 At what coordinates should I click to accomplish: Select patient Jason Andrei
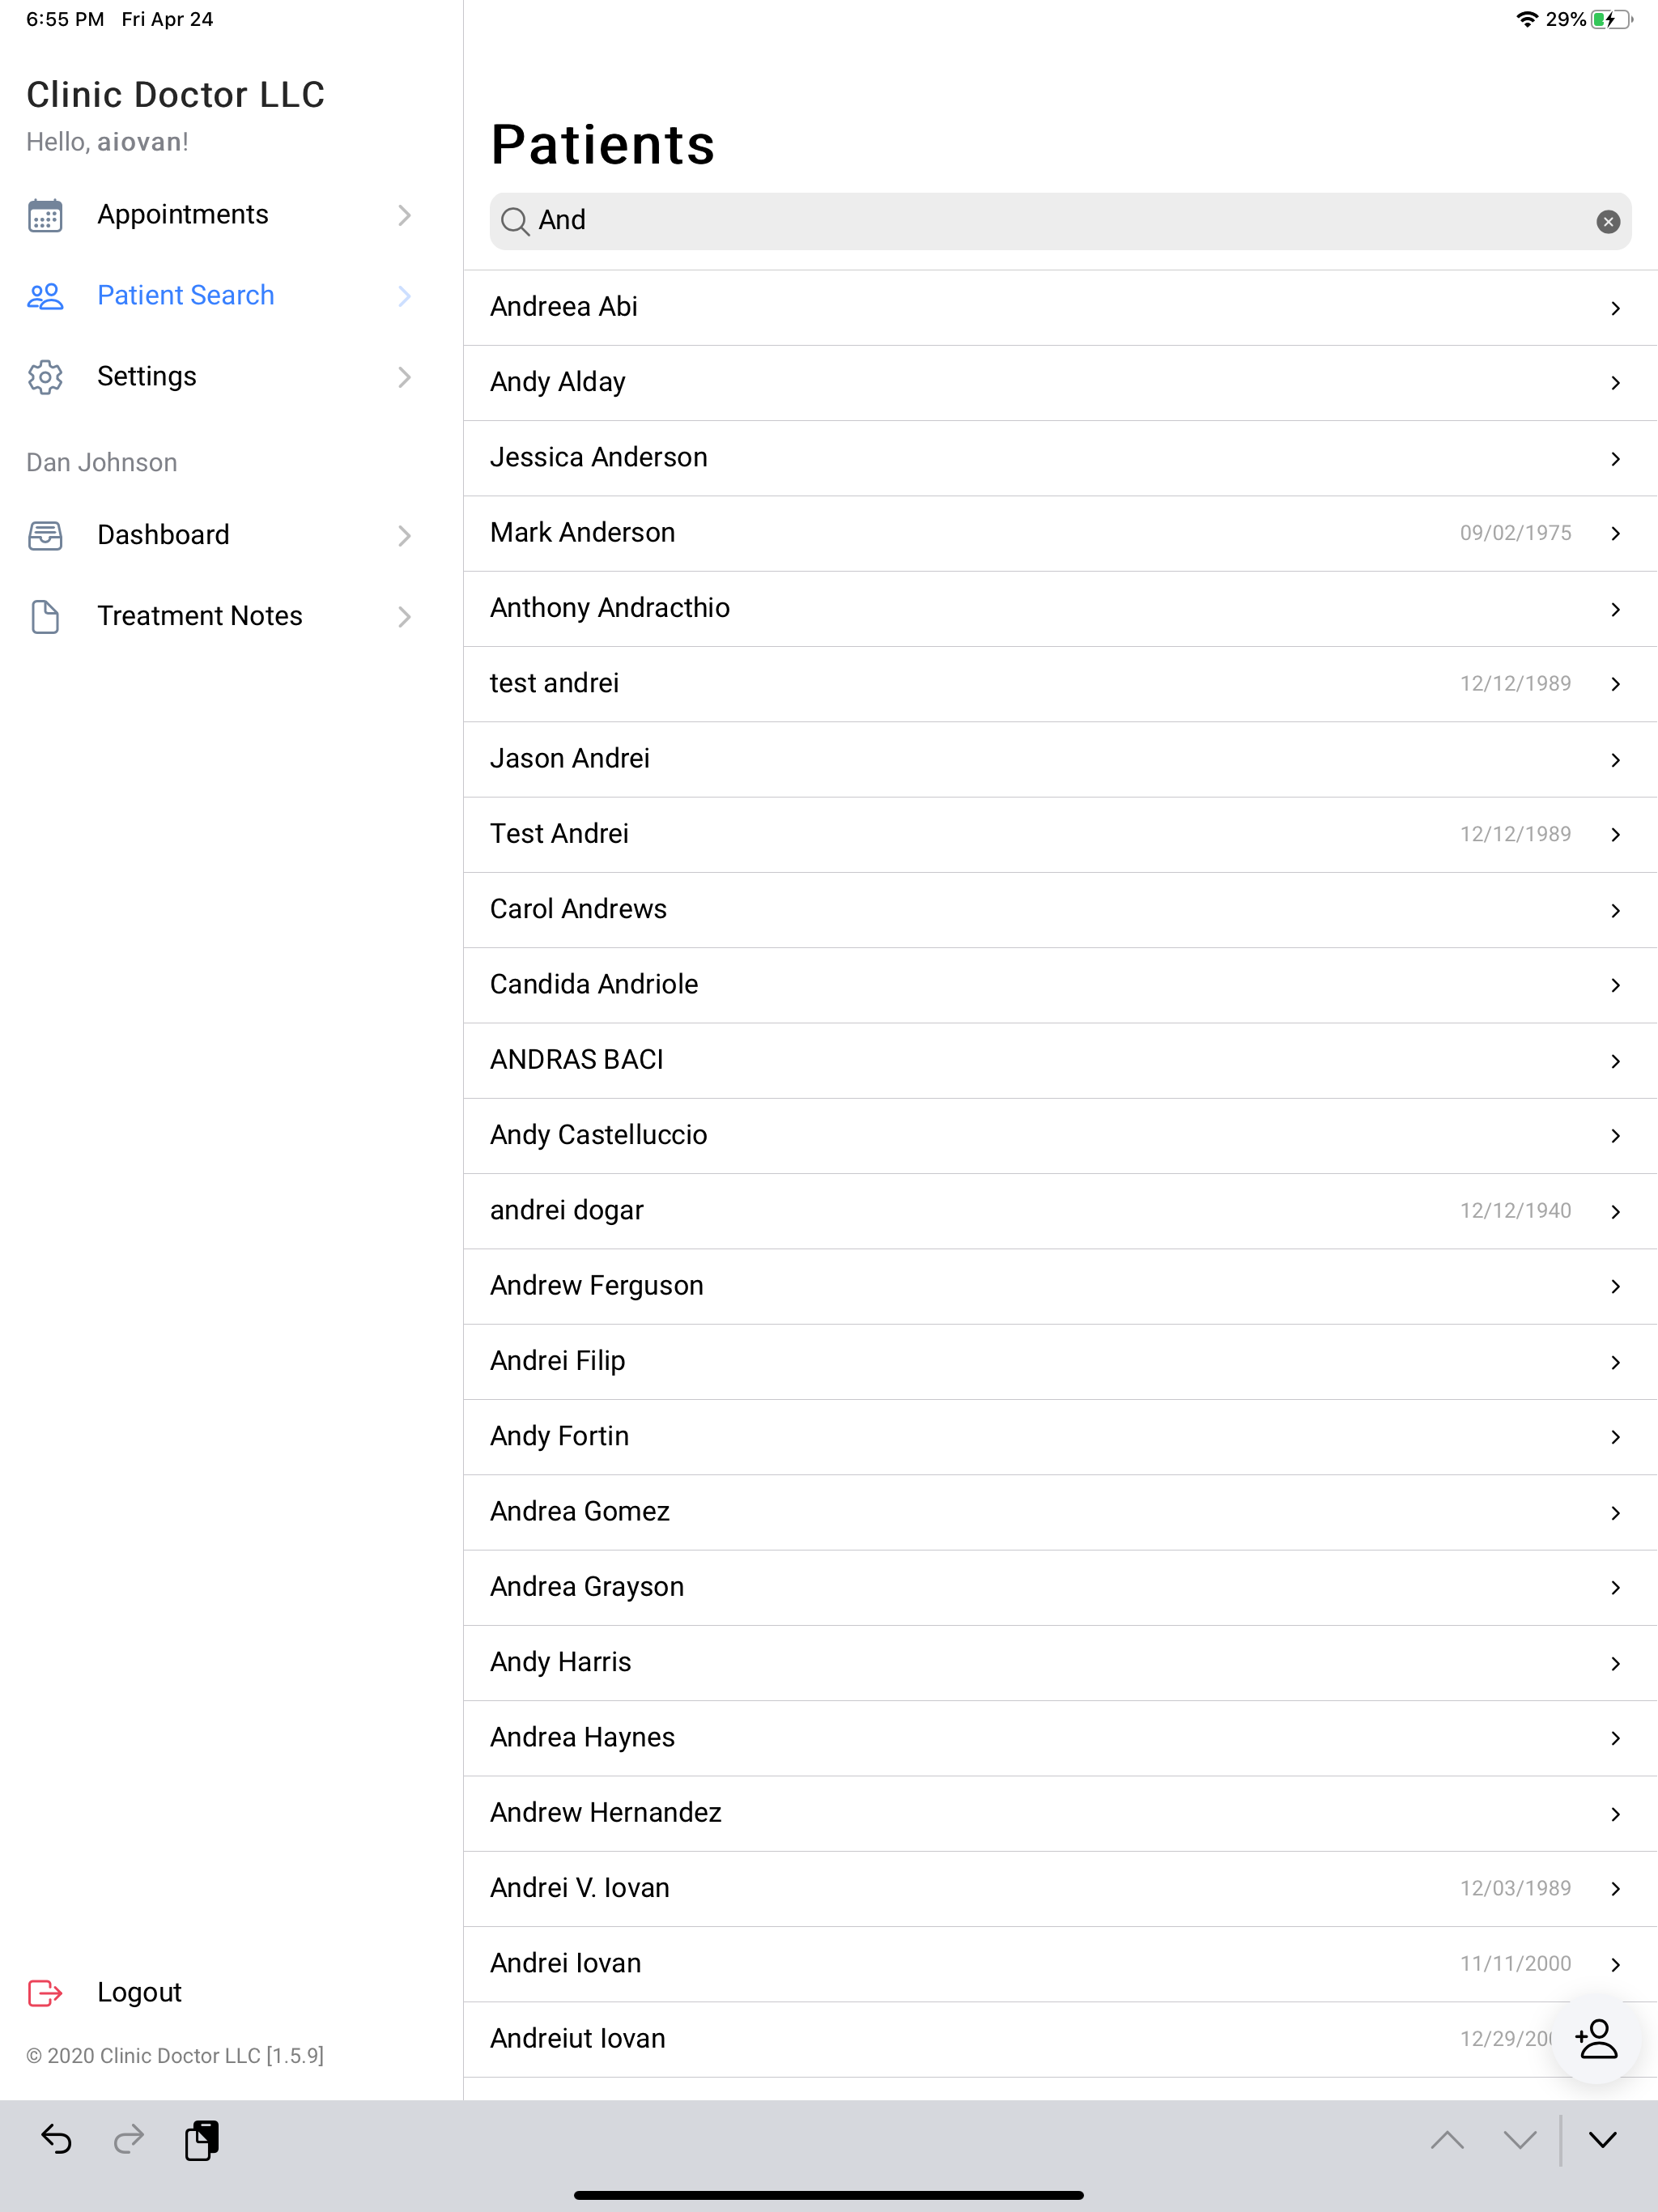(x=1060, y=759)
